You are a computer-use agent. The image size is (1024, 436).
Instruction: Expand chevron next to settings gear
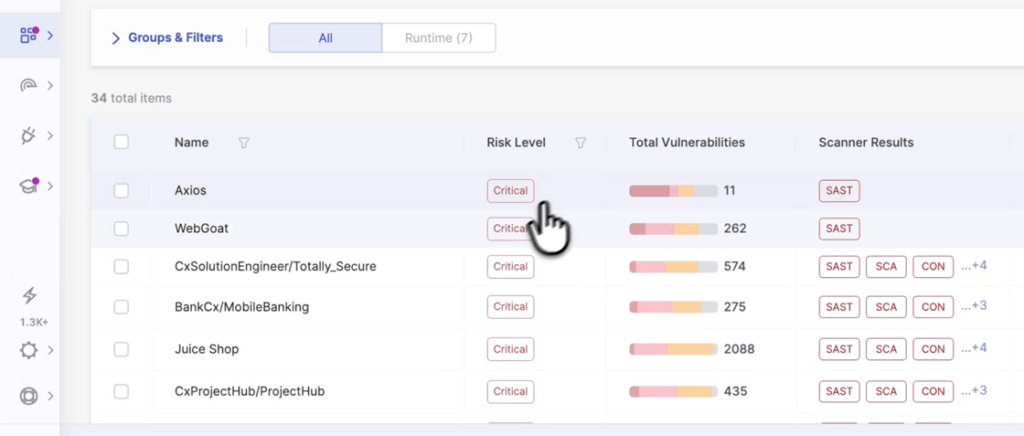pos(50,350)
